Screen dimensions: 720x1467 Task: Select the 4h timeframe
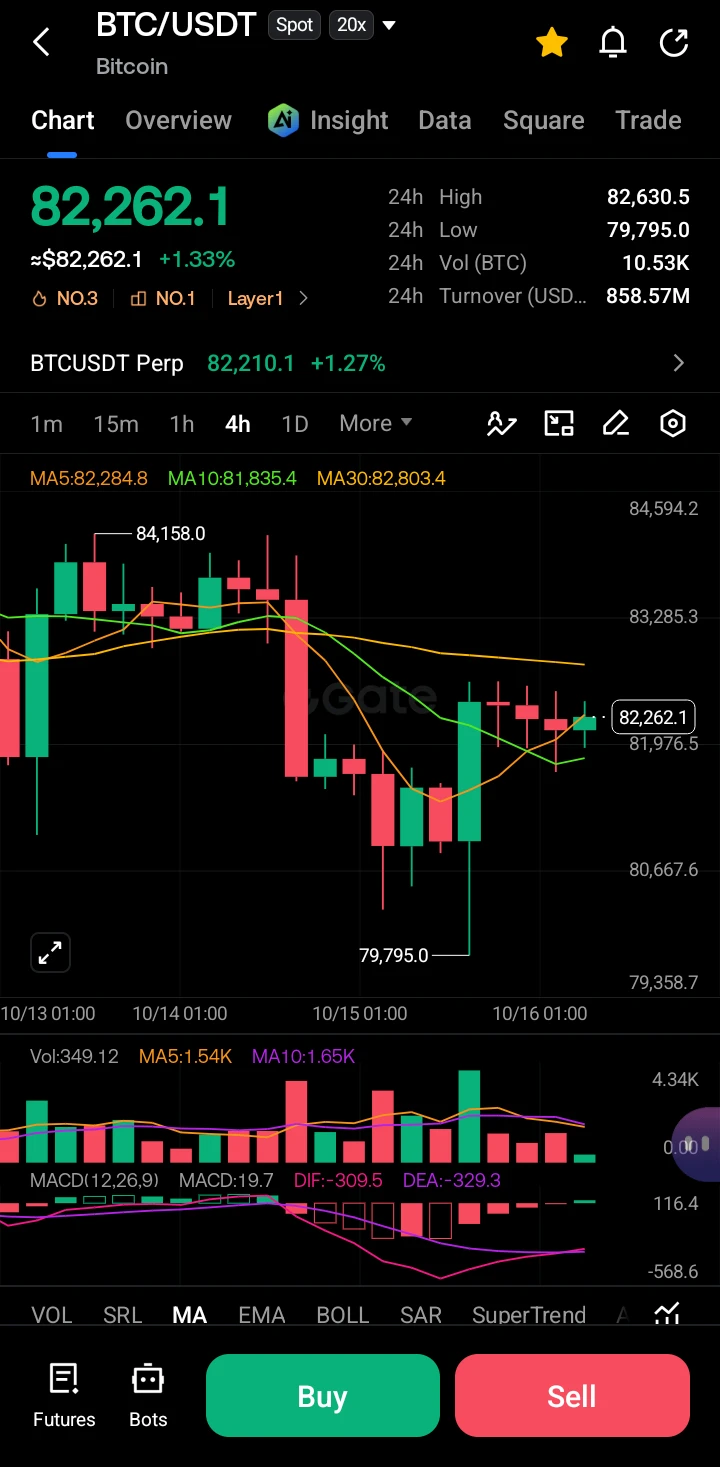[238, 423]
